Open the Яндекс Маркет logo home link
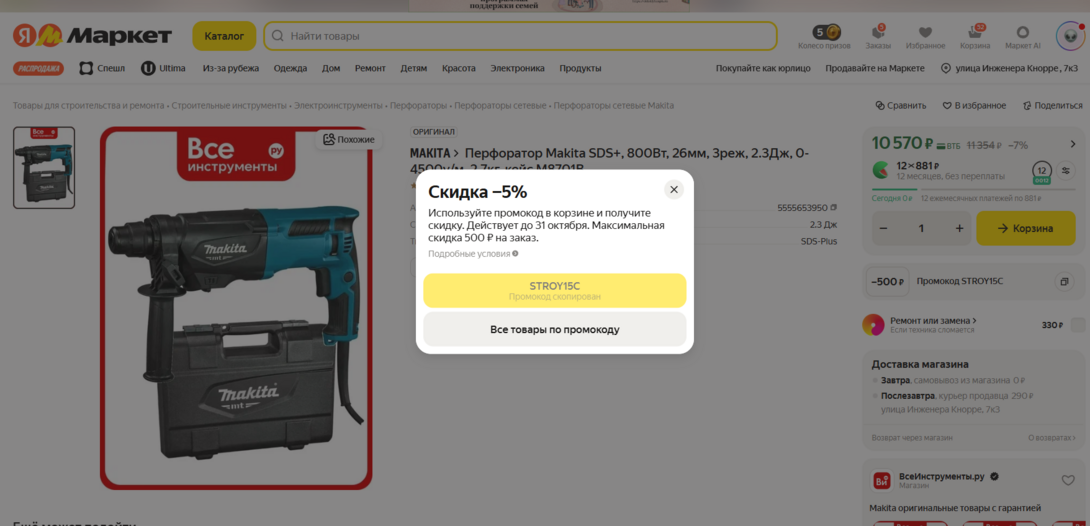The height and width of the screenshot is (526, 1090). click(x=92, y=36)
